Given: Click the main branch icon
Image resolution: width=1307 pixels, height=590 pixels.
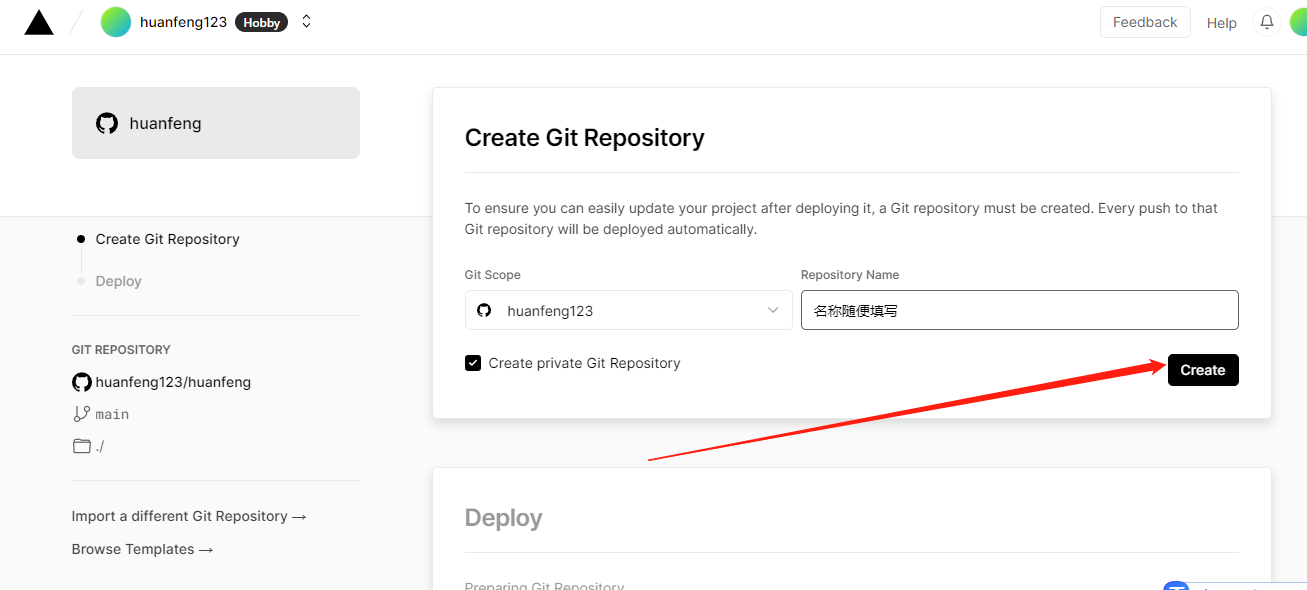Looking at the screenshot, I should tap(82, 414).
